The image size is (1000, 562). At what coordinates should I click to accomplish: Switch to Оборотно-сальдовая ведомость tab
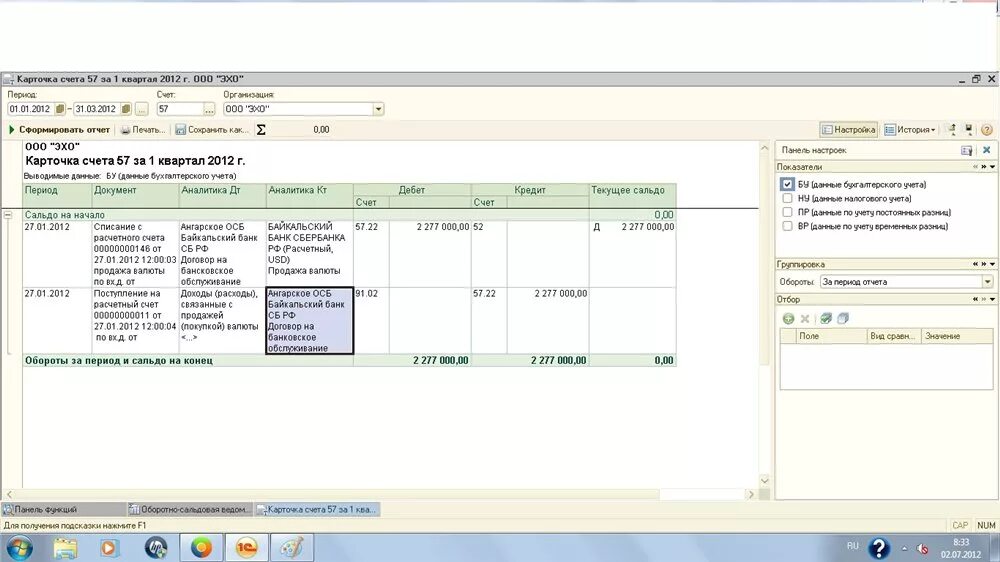point(189,509)
